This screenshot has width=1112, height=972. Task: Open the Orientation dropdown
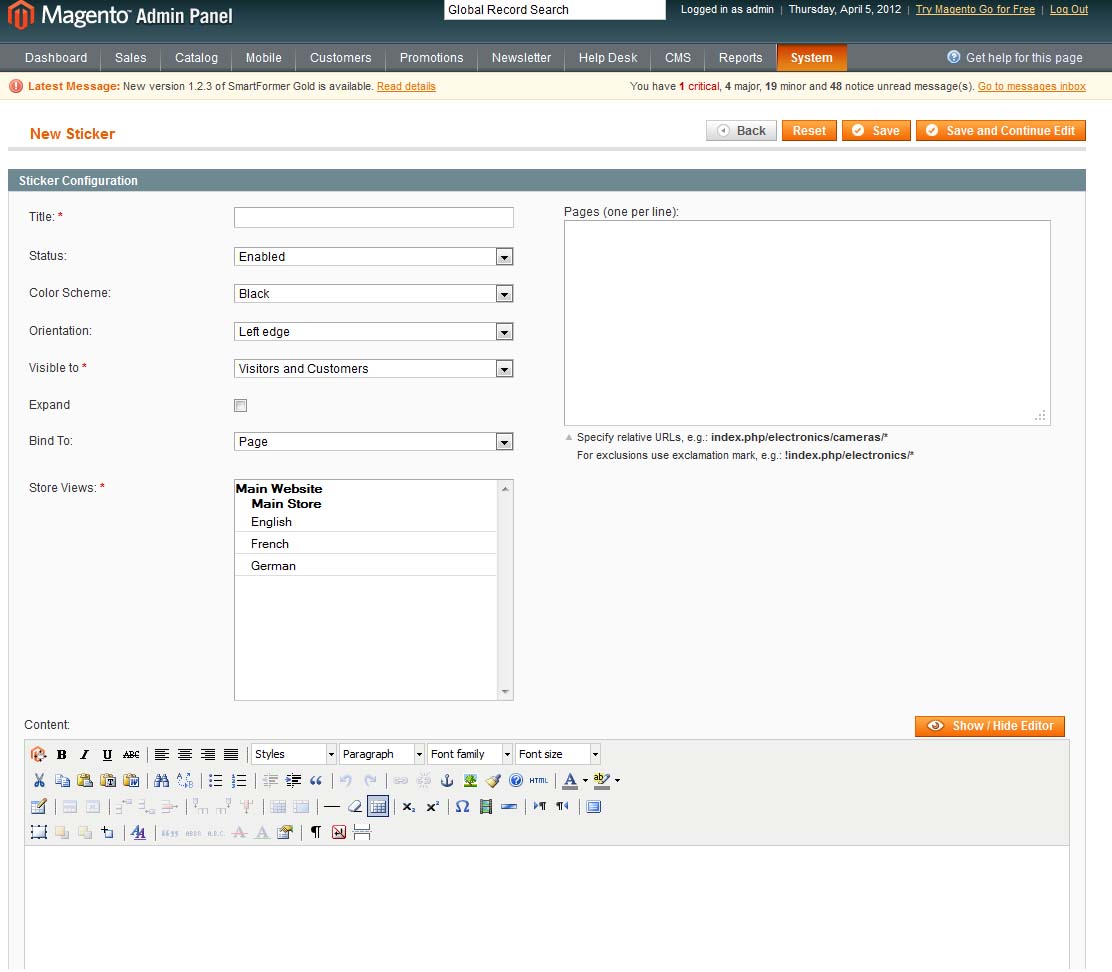(x=373, y=332)
